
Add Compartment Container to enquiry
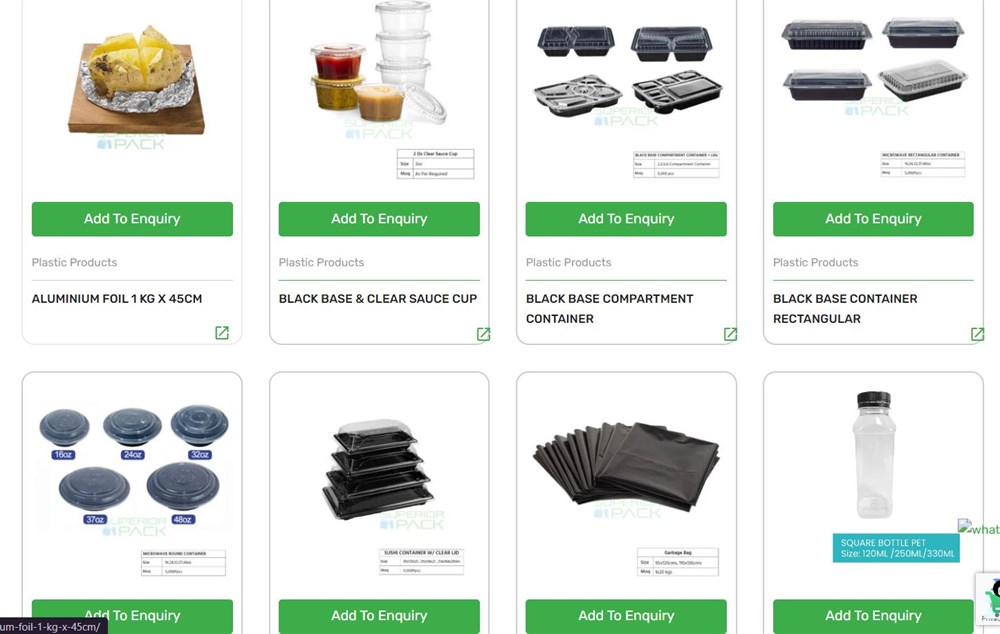point(626,219)
